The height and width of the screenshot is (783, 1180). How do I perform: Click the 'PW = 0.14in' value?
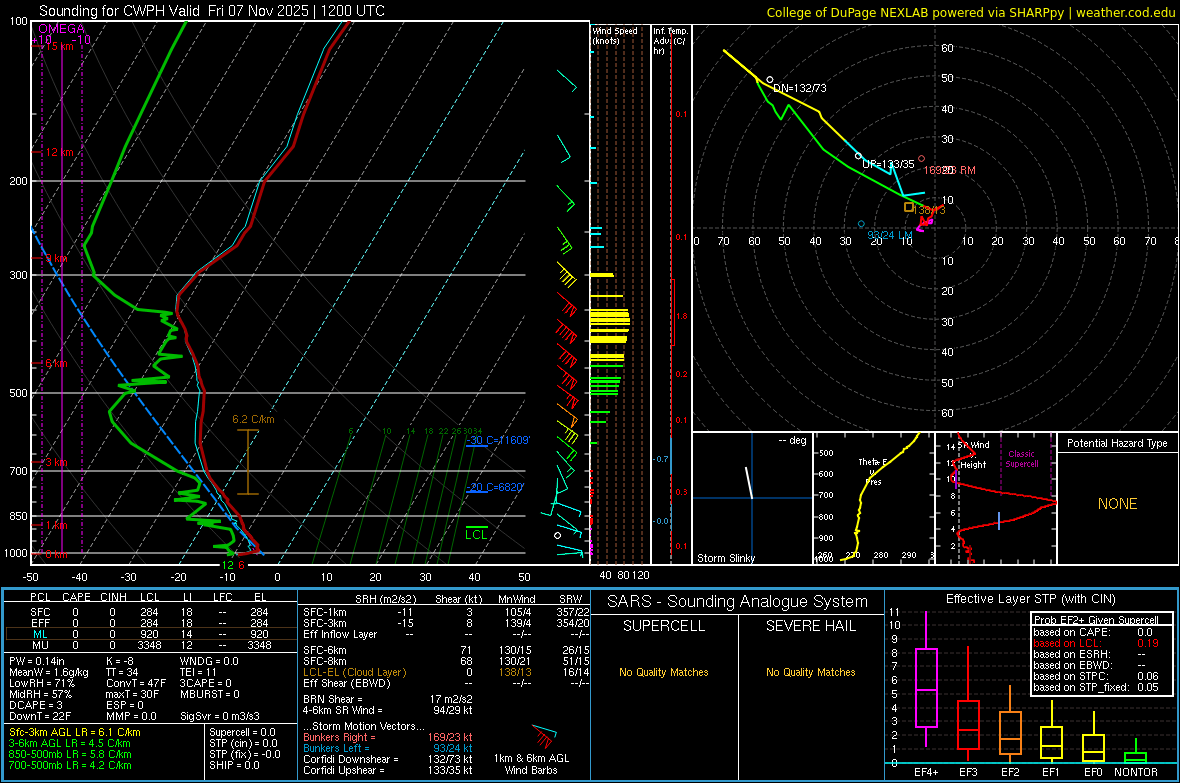pos(37,661)
